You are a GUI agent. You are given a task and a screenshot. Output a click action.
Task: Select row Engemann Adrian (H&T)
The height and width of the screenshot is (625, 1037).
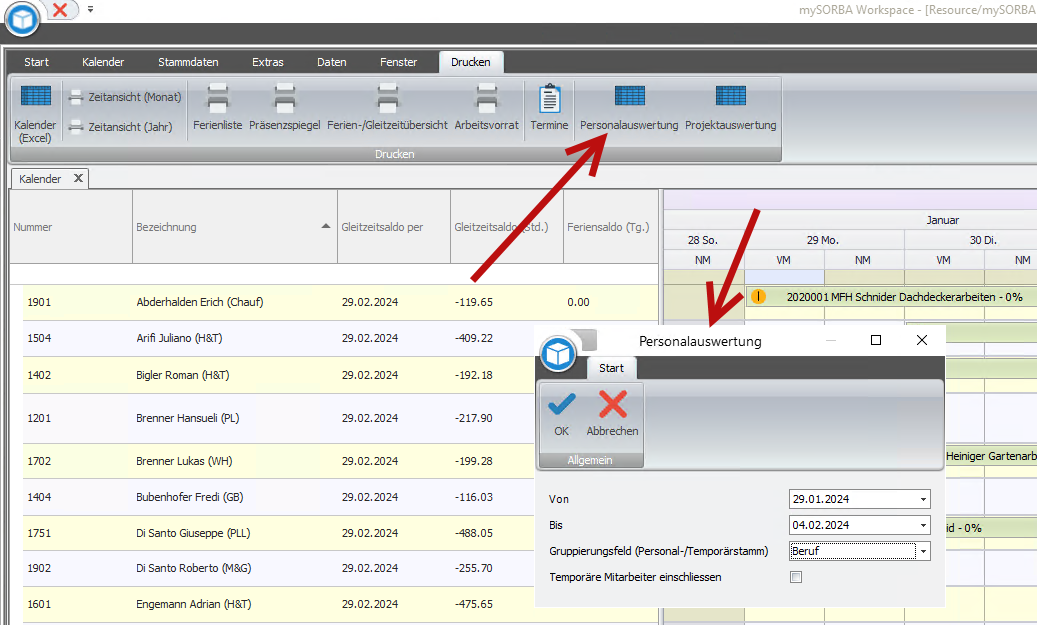278,604
